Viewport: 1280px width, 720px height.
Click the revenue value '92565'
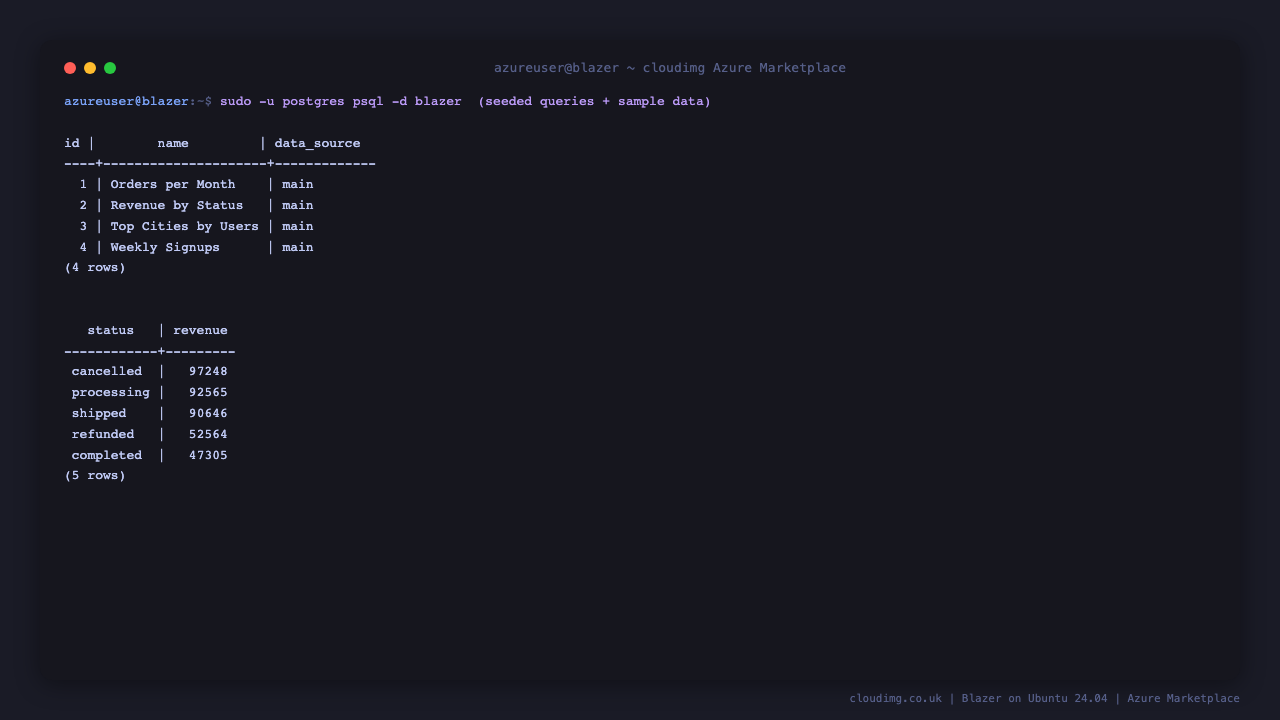click(x=208, y=392)
